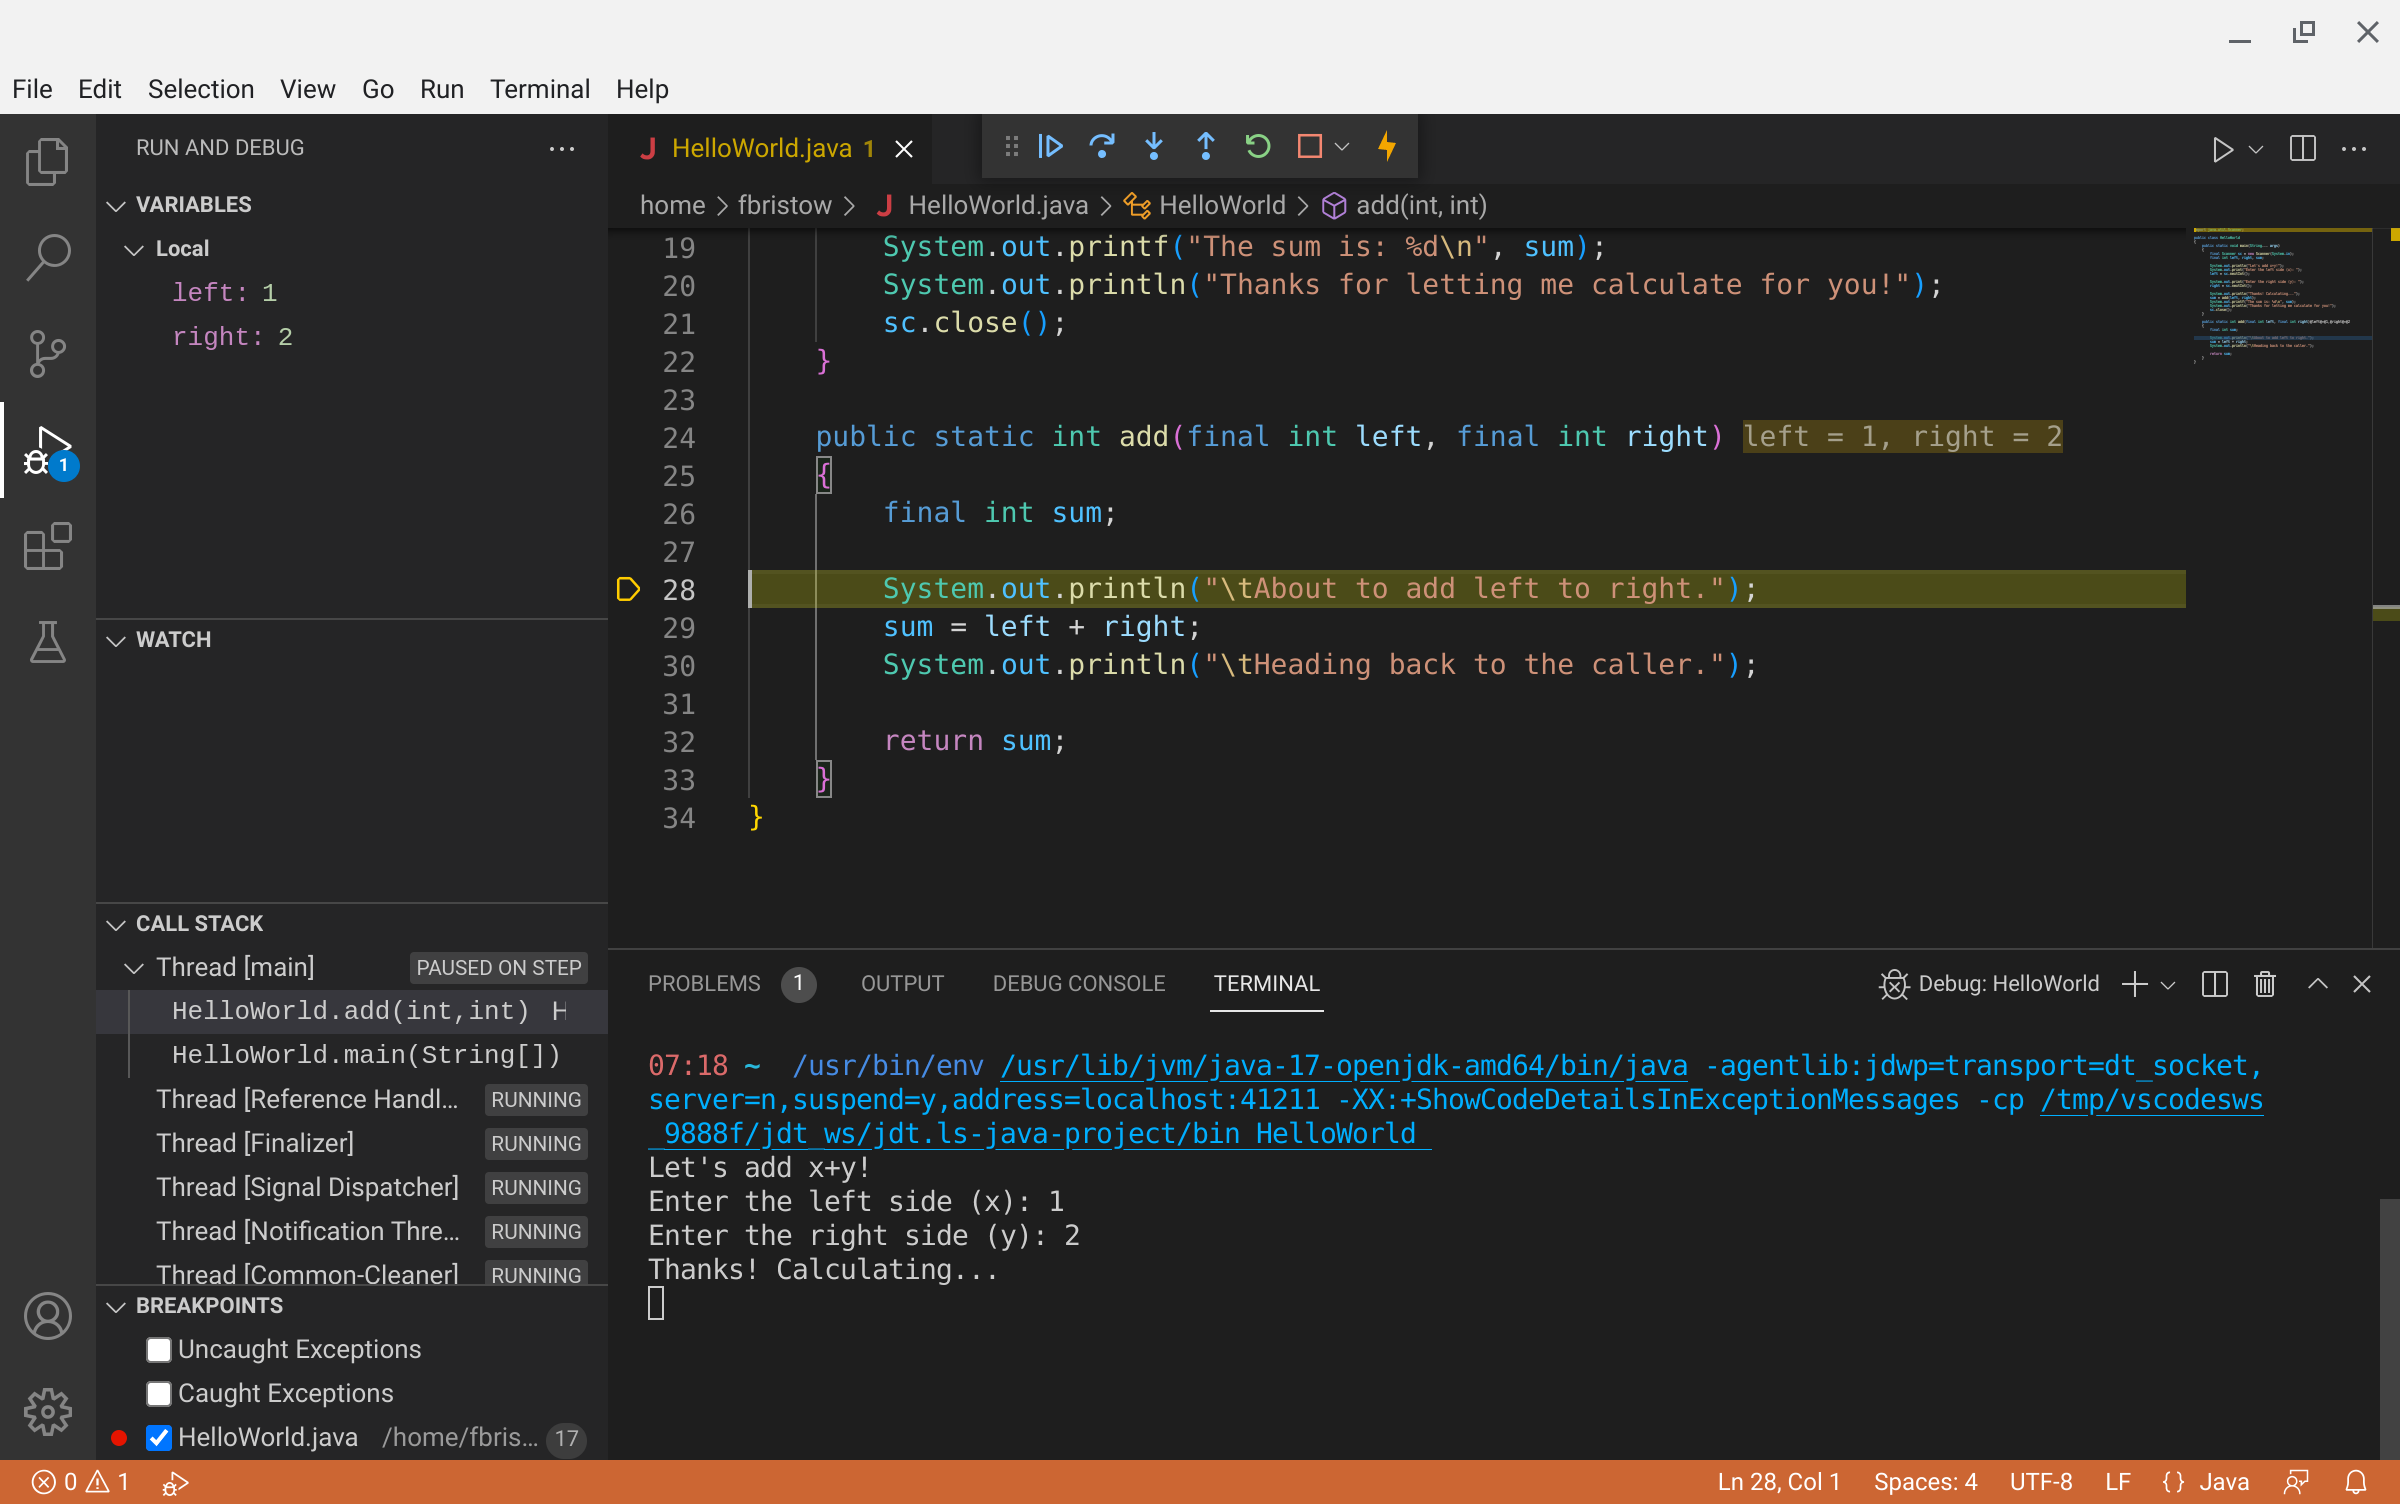The image size is (2400, 1504).
Task: Open the Terminal tab
Action: point(1265,984)
